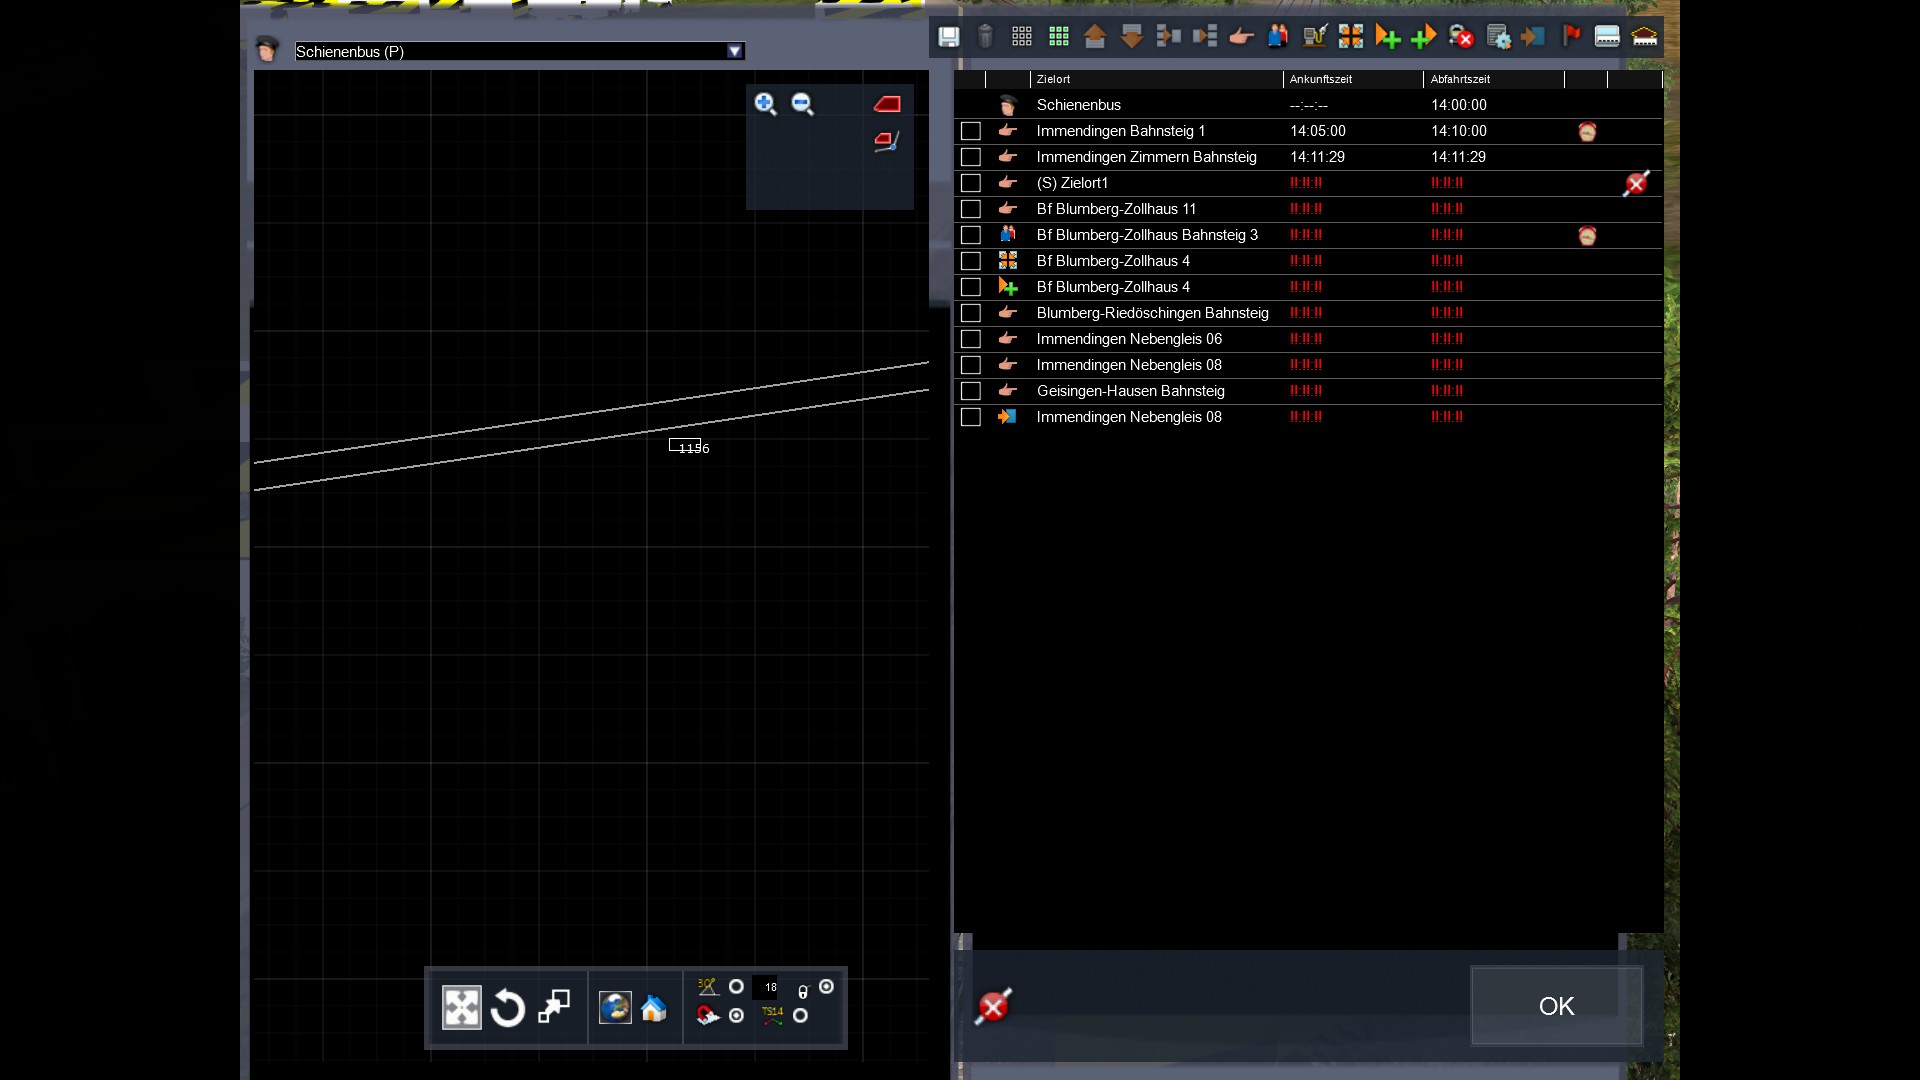The width and height of the screenshot is (1920, 1080).
Task: Click the red cancel X button at bottom
Action: click(x=993, y=1007)
